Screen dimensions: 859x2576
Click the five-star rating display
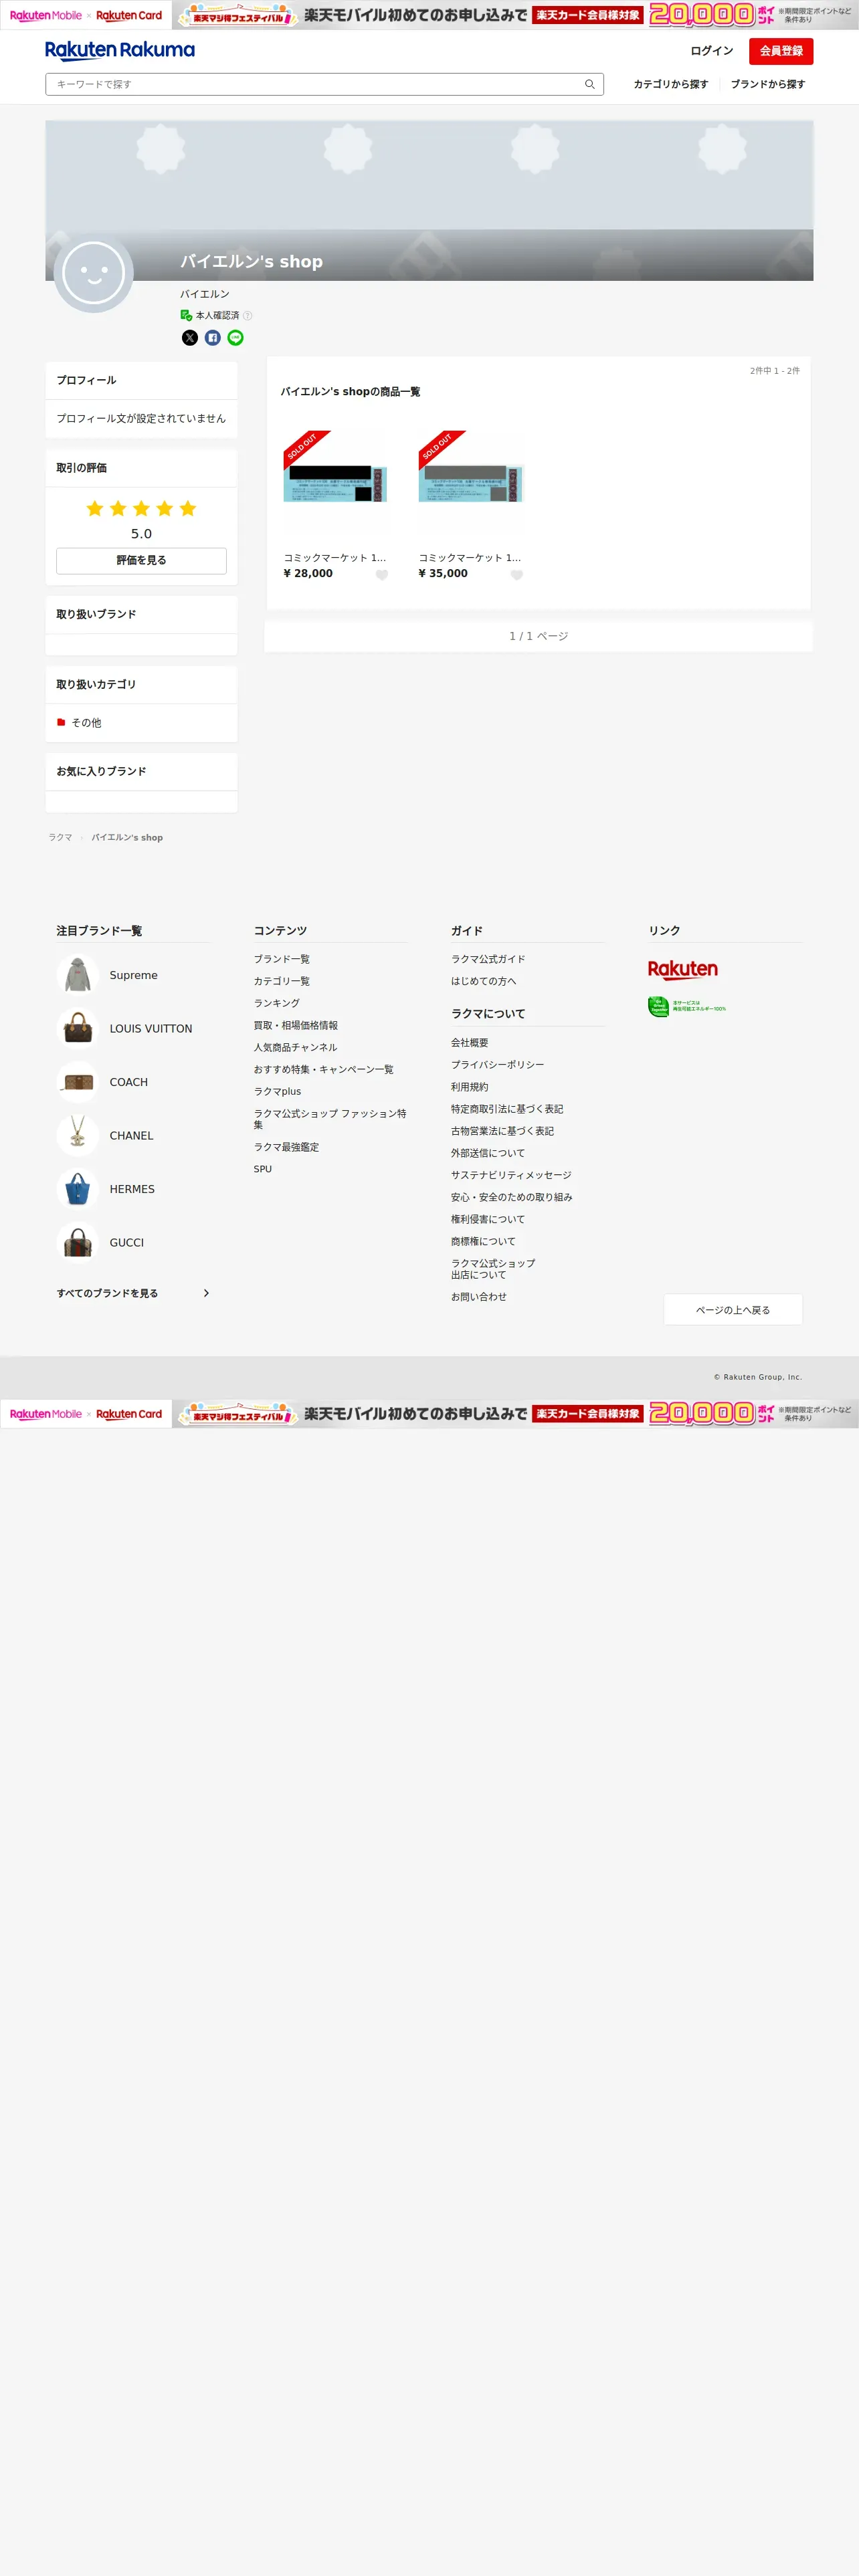point(141,509)
